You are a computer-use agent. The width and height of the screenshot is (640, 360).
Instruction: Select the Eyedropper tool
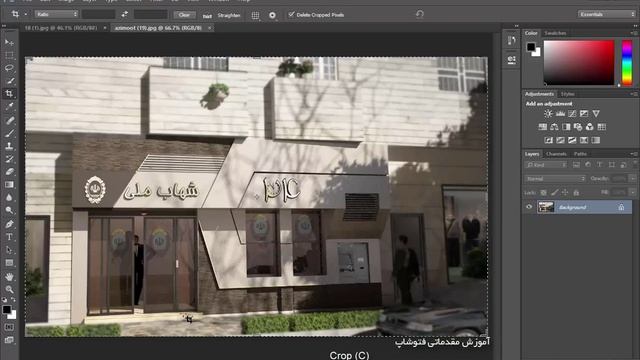[9, 107]
